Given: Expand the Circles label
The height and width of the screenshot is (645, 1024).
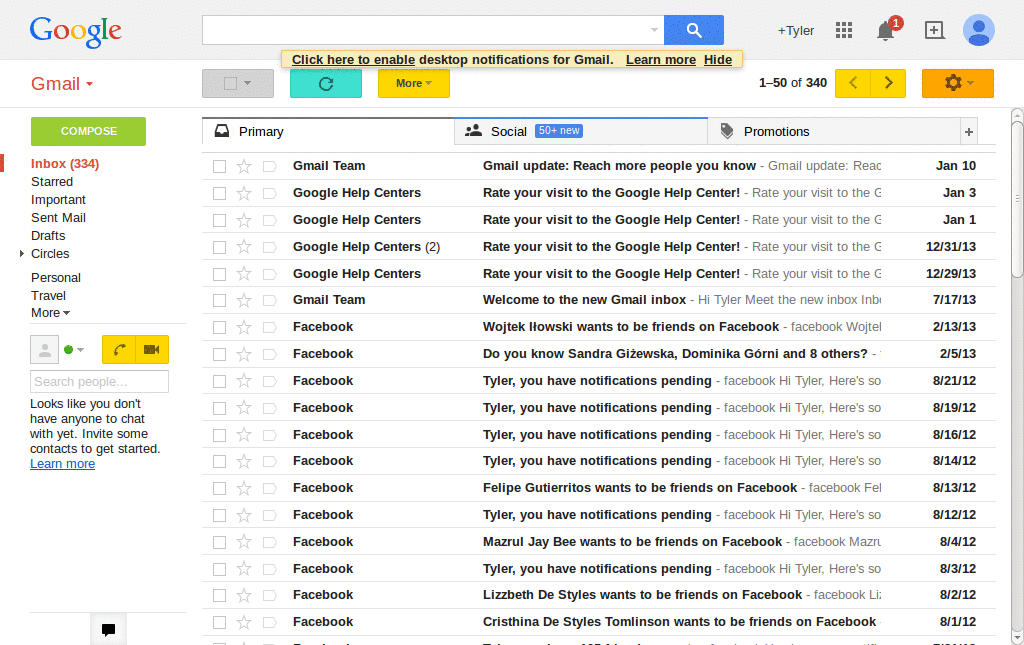Looking at the screenshot, I should point(22,253).
